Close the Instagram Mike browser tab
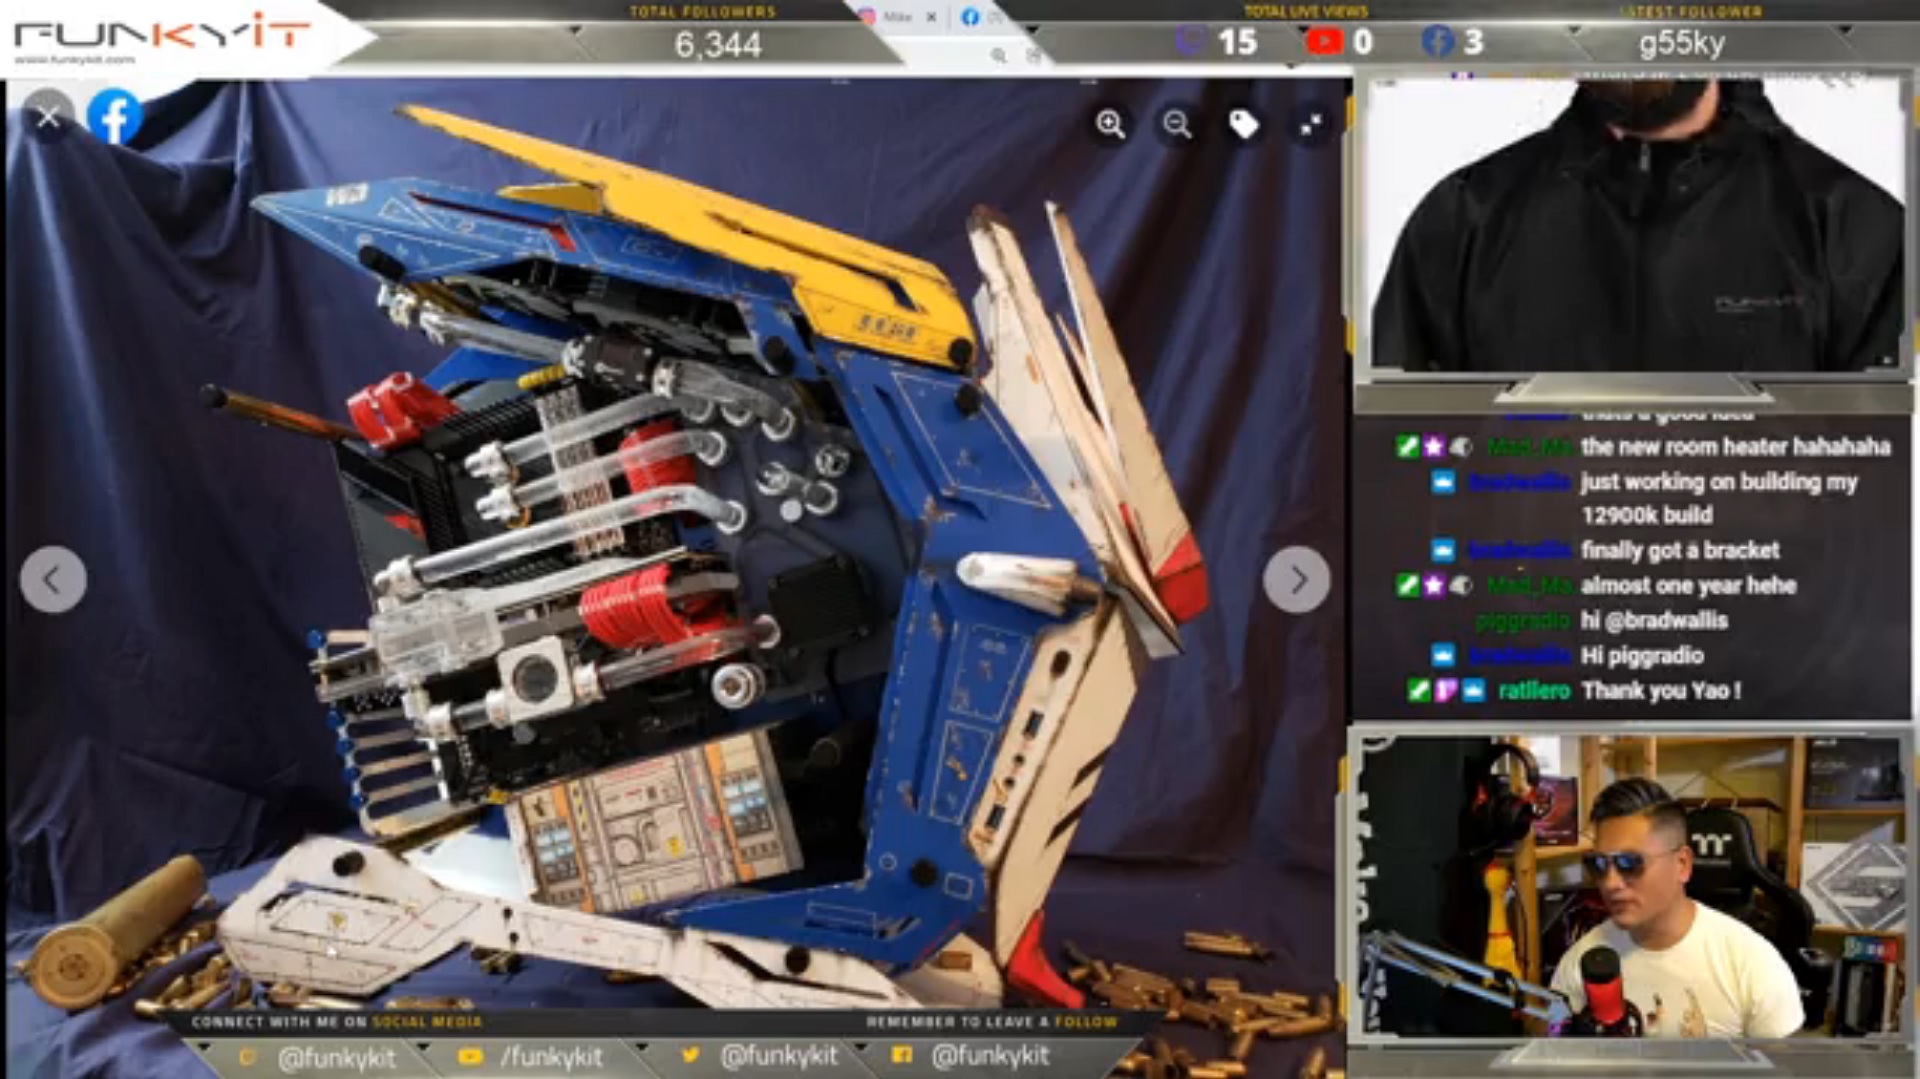1920x1079 pixels. tap(931, 16)
